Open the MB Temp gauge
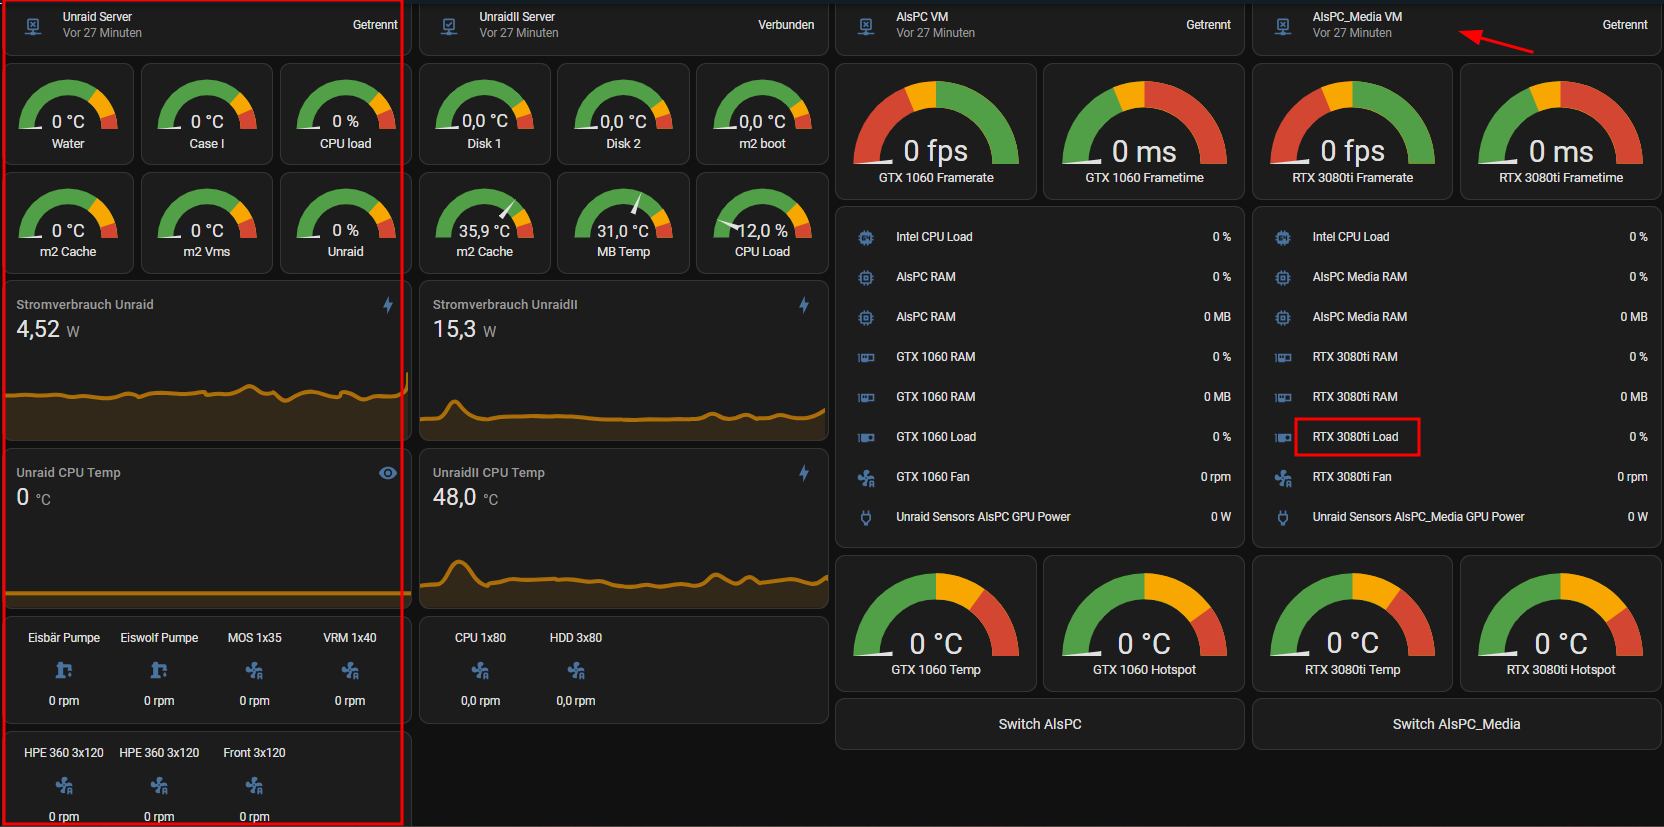Viewport: 1664px width, 827px height. (x=623, y=223)
